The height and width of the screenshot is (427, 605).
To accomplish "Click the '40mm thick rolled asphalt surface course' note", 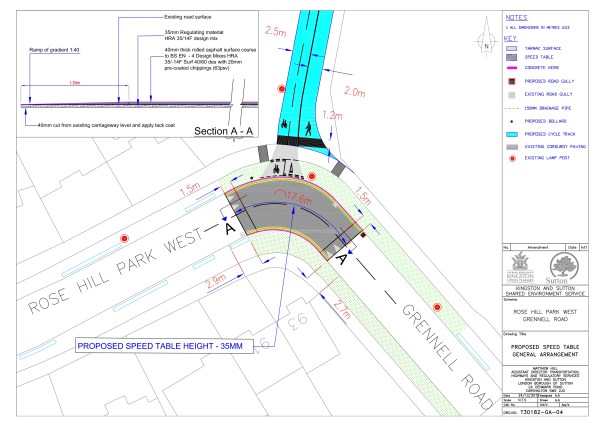I will (x=210, y=59).
